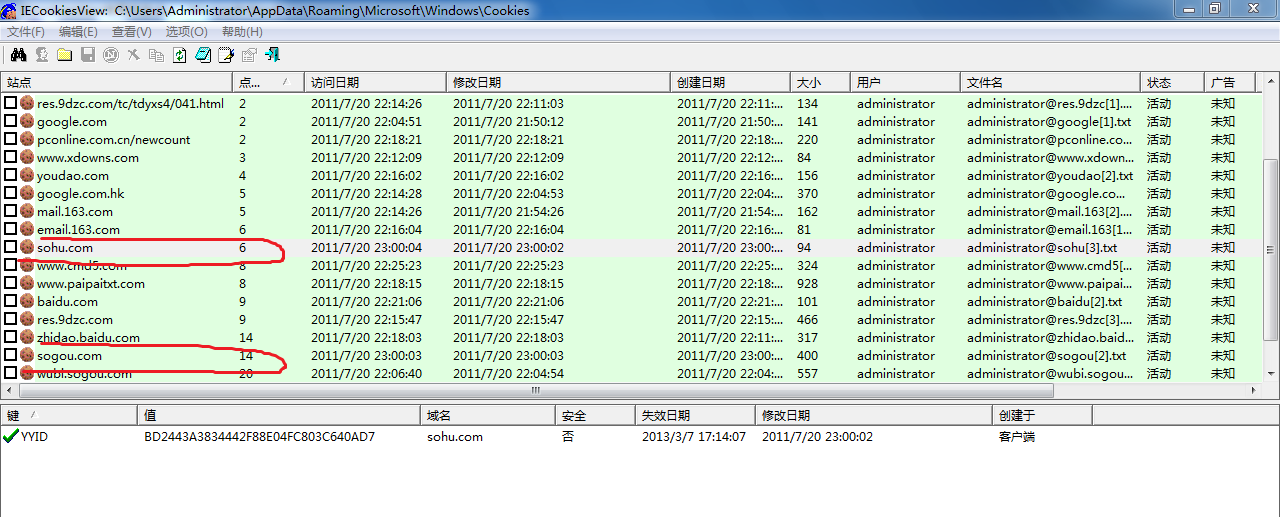Screen dimensions: 1280x517
Task: Sort by the 用户 column header
Action: [x=905, y=83]
